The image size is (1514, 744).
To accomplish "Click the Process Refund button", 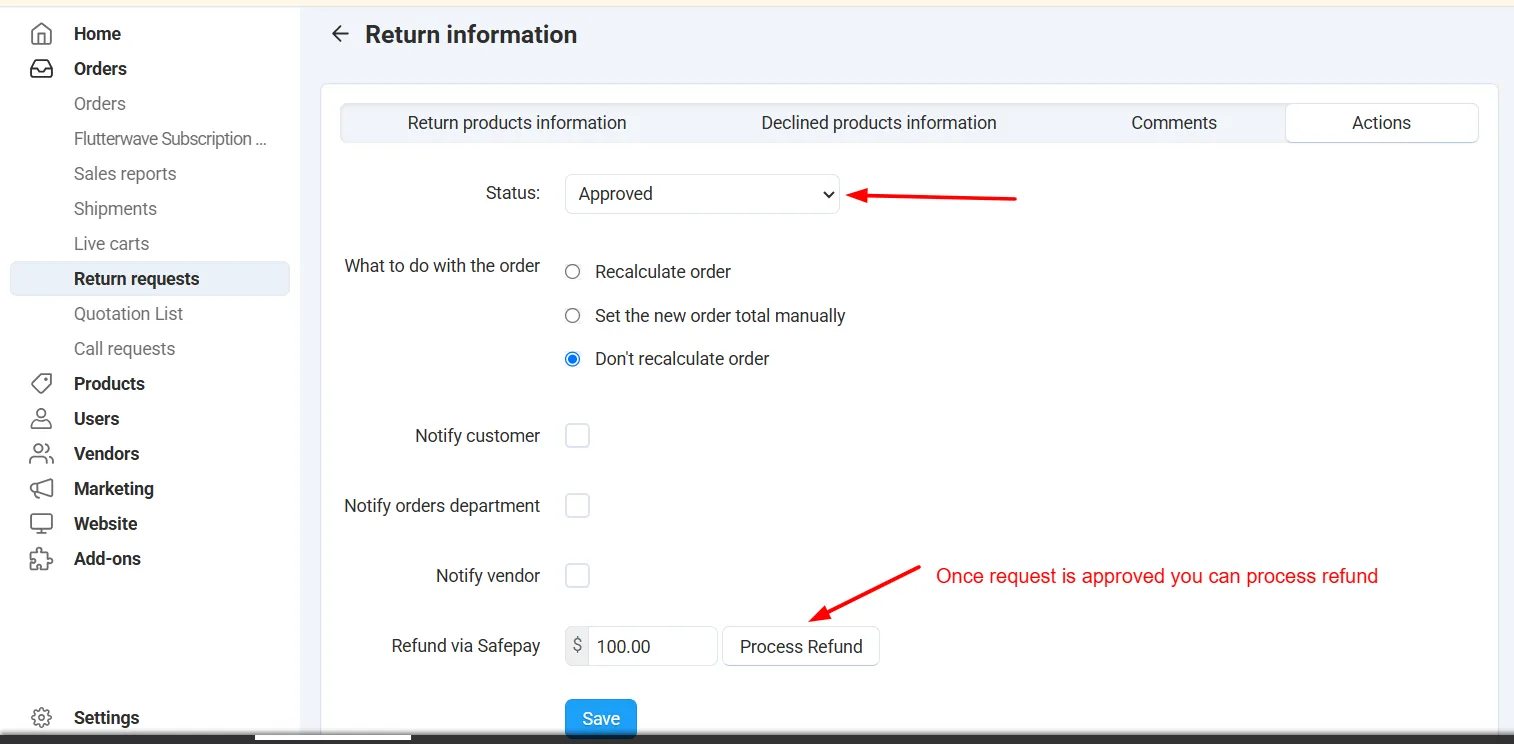I will click(801, 646).
